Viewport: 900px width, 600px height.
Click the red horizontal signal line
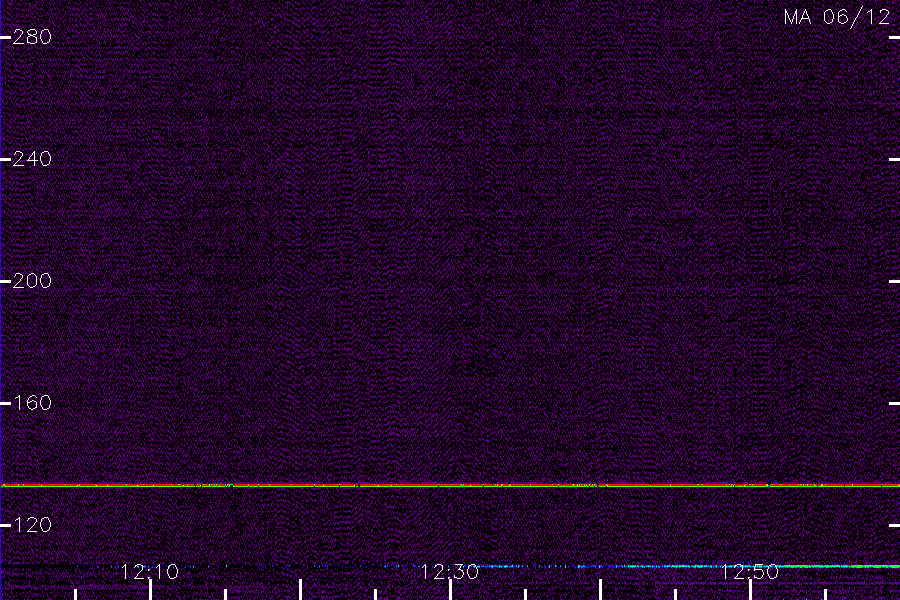click(x=450, y=486)
